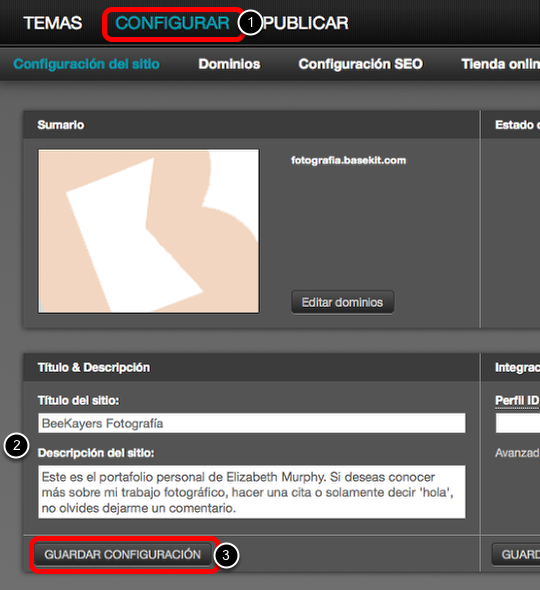Focus the Título del sitio field

click(252, 423)
